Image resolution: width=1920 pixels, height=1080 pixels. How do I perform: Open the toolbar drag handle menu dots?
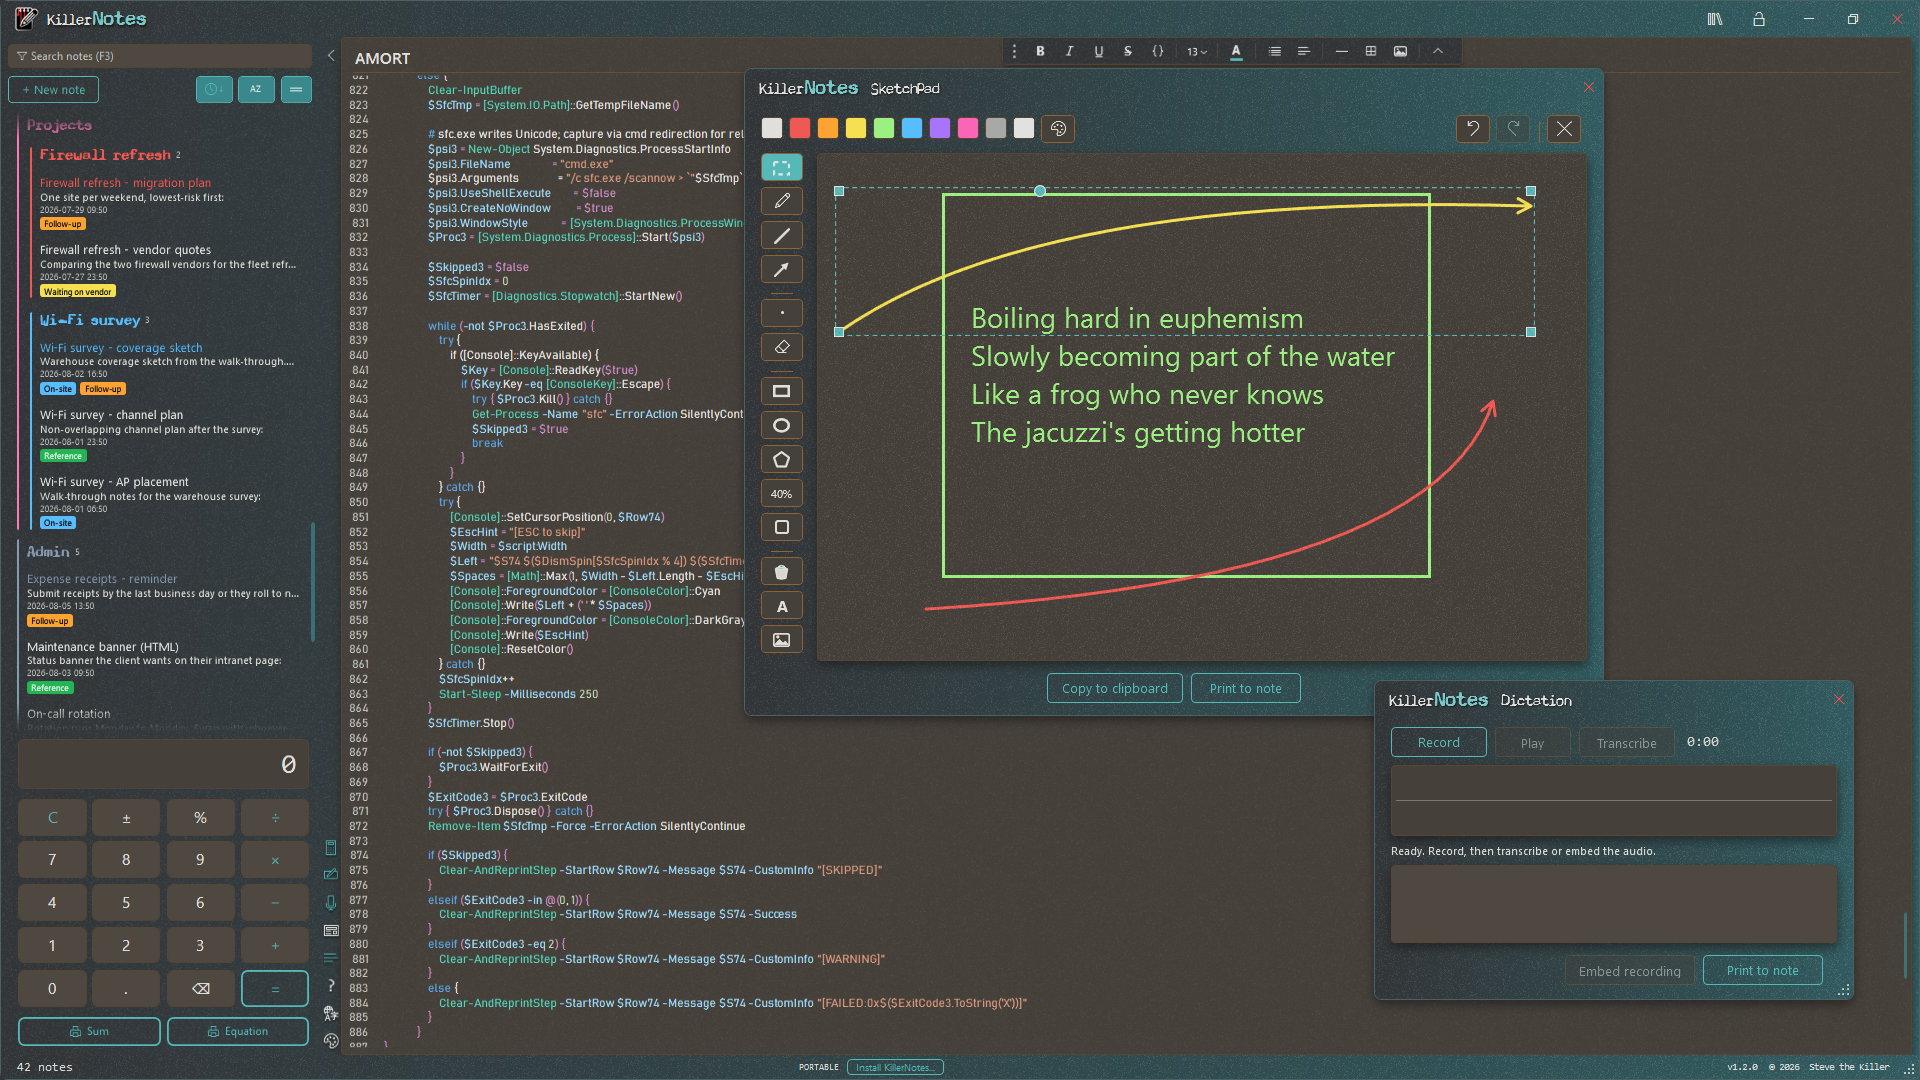[x=1014, y=51]
